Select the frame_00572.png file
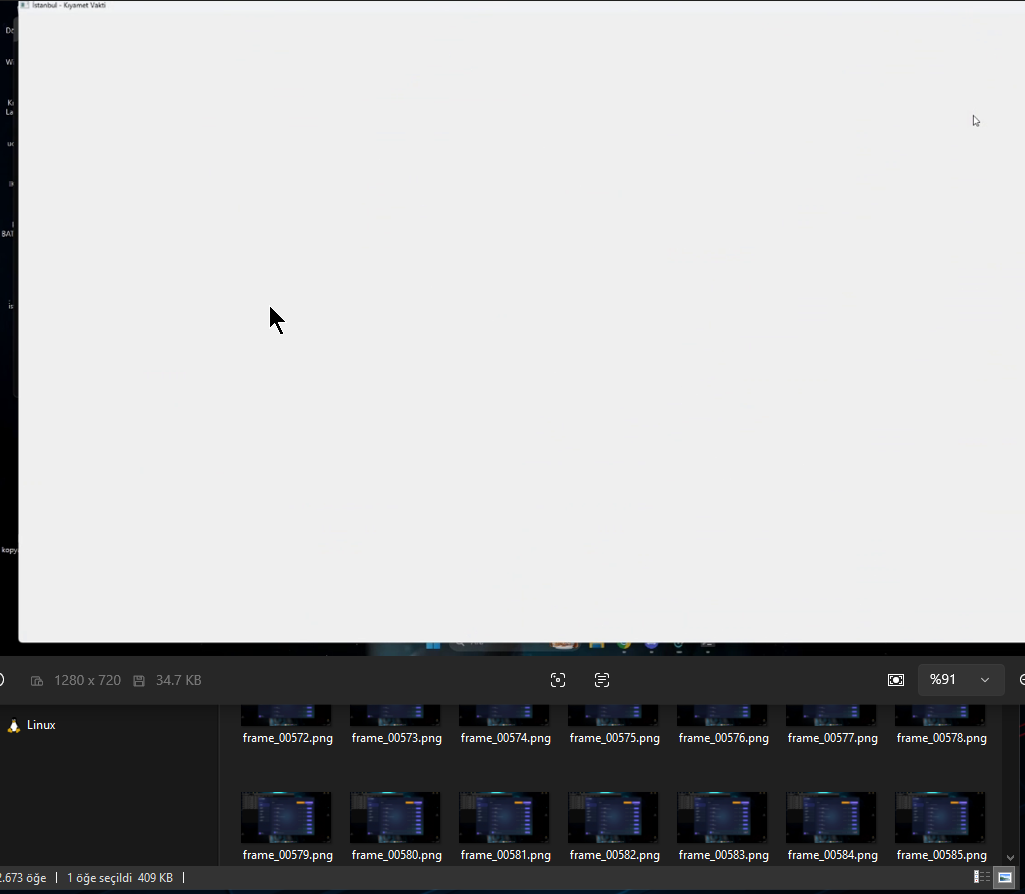1025x894 pixels. pos(287,725)
